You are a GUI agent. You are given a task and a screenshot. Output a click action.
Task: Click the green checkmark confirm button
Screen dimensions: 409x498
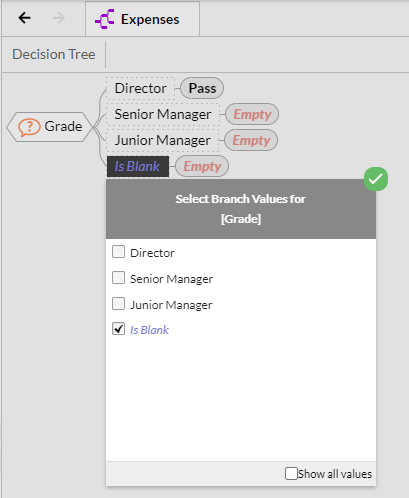(376, 179)
